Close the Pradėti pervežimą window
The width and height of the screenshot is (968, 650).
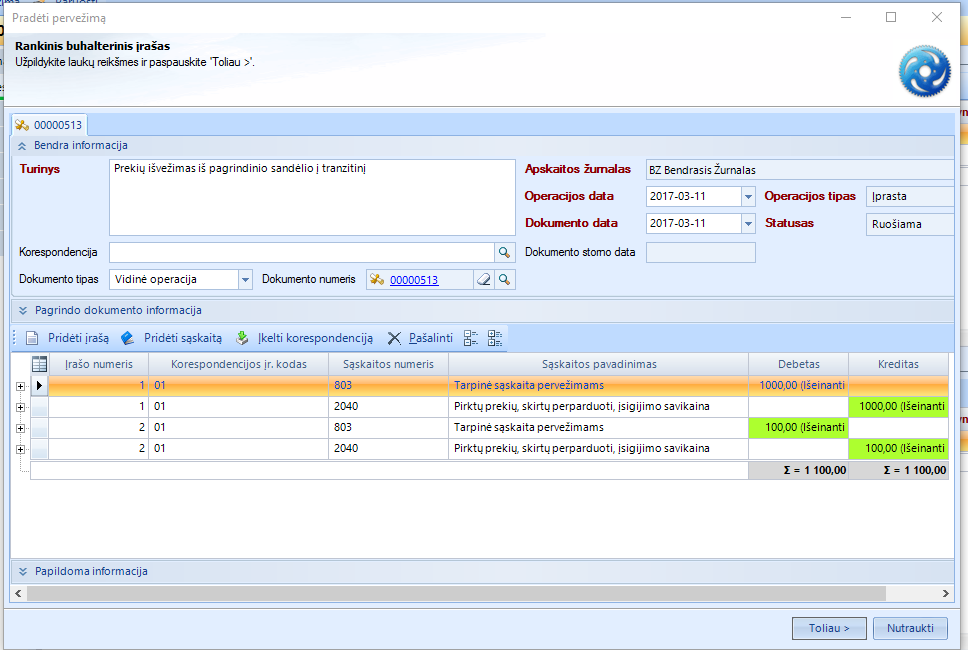[937, 17]
